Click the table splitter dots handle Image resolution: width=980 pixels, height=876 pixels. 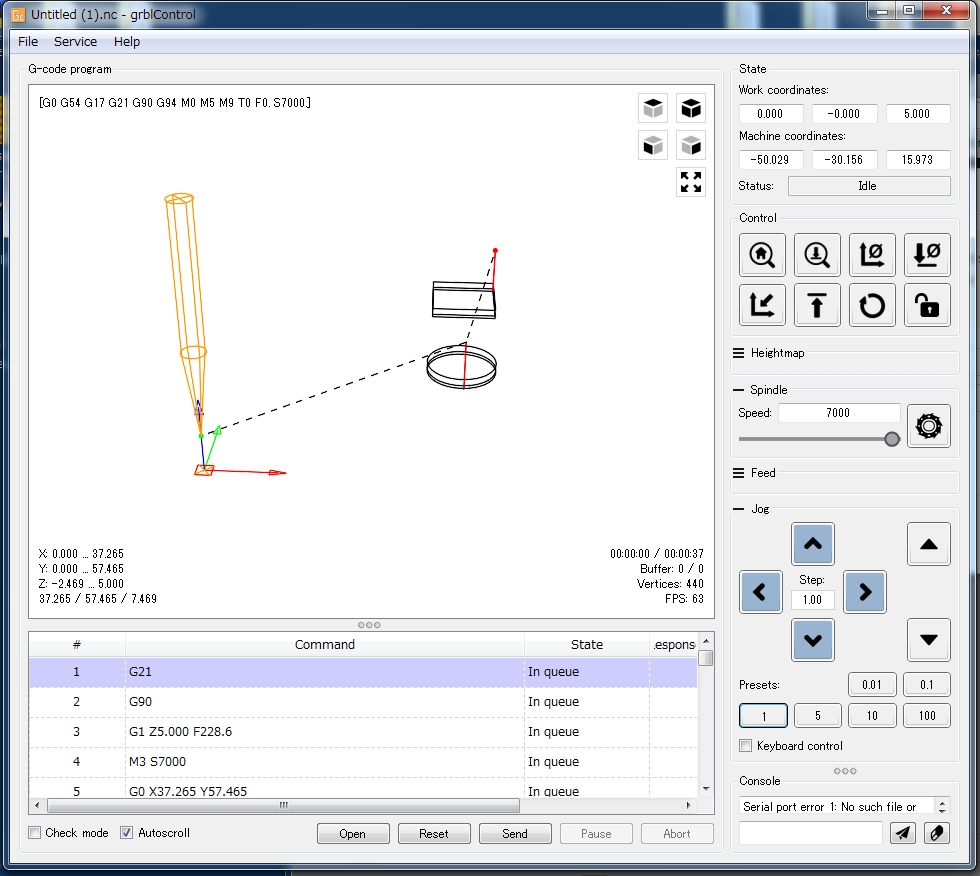click(369, 625)
